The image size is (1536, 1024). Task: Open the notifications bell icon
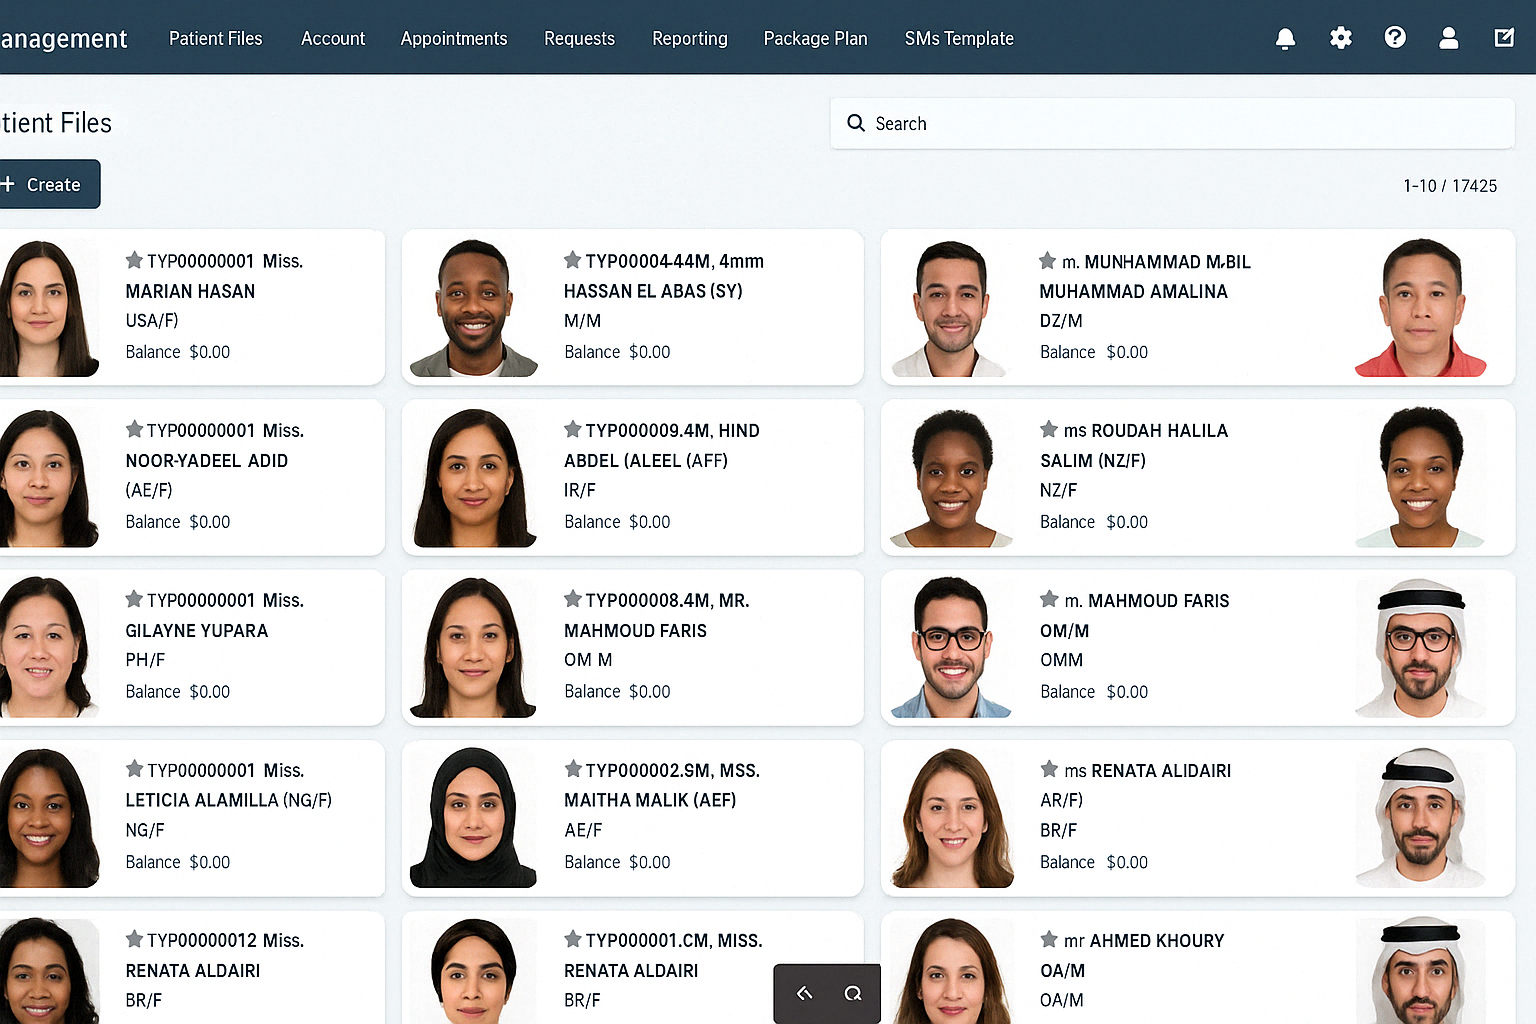(1285, 38)
